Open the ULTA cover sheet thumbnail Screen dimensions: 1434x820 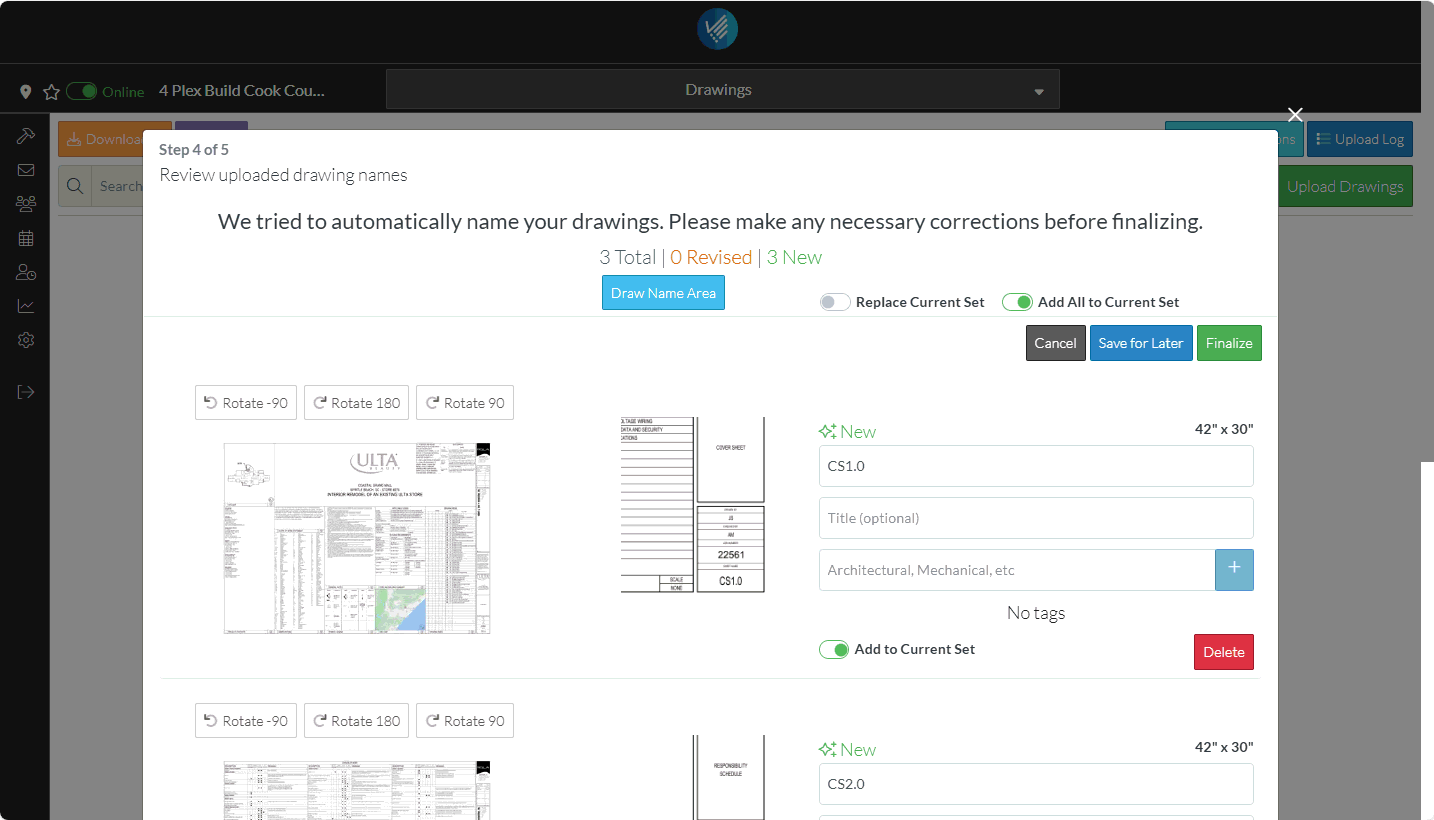(357, 538)
